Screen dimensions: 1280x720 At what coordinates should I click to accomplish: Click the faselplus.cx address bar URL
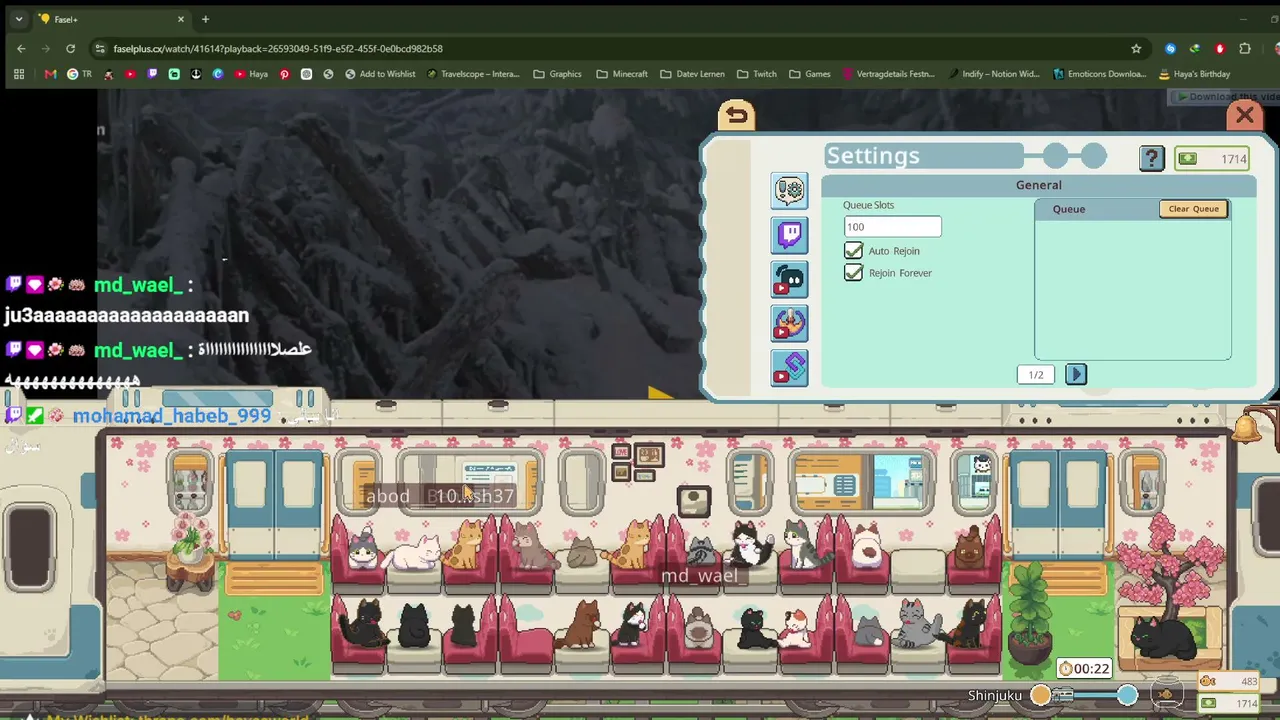pos(278,48)
